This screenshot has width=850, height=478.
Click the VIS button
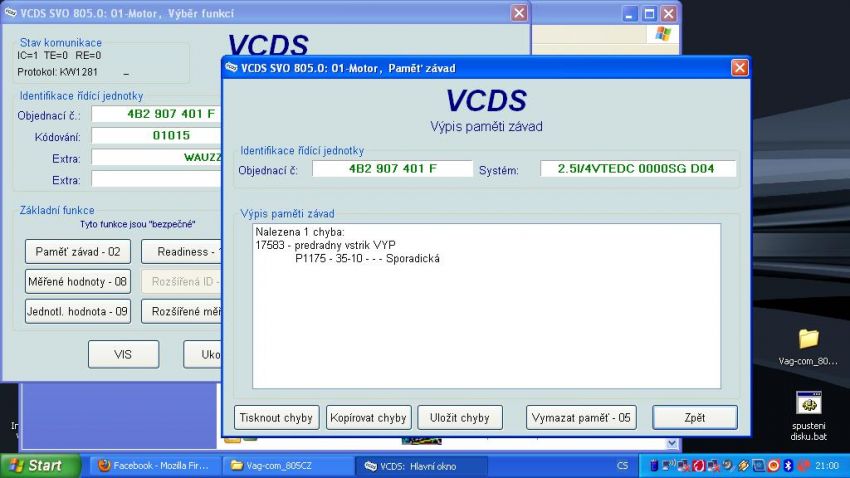point(123,354)
